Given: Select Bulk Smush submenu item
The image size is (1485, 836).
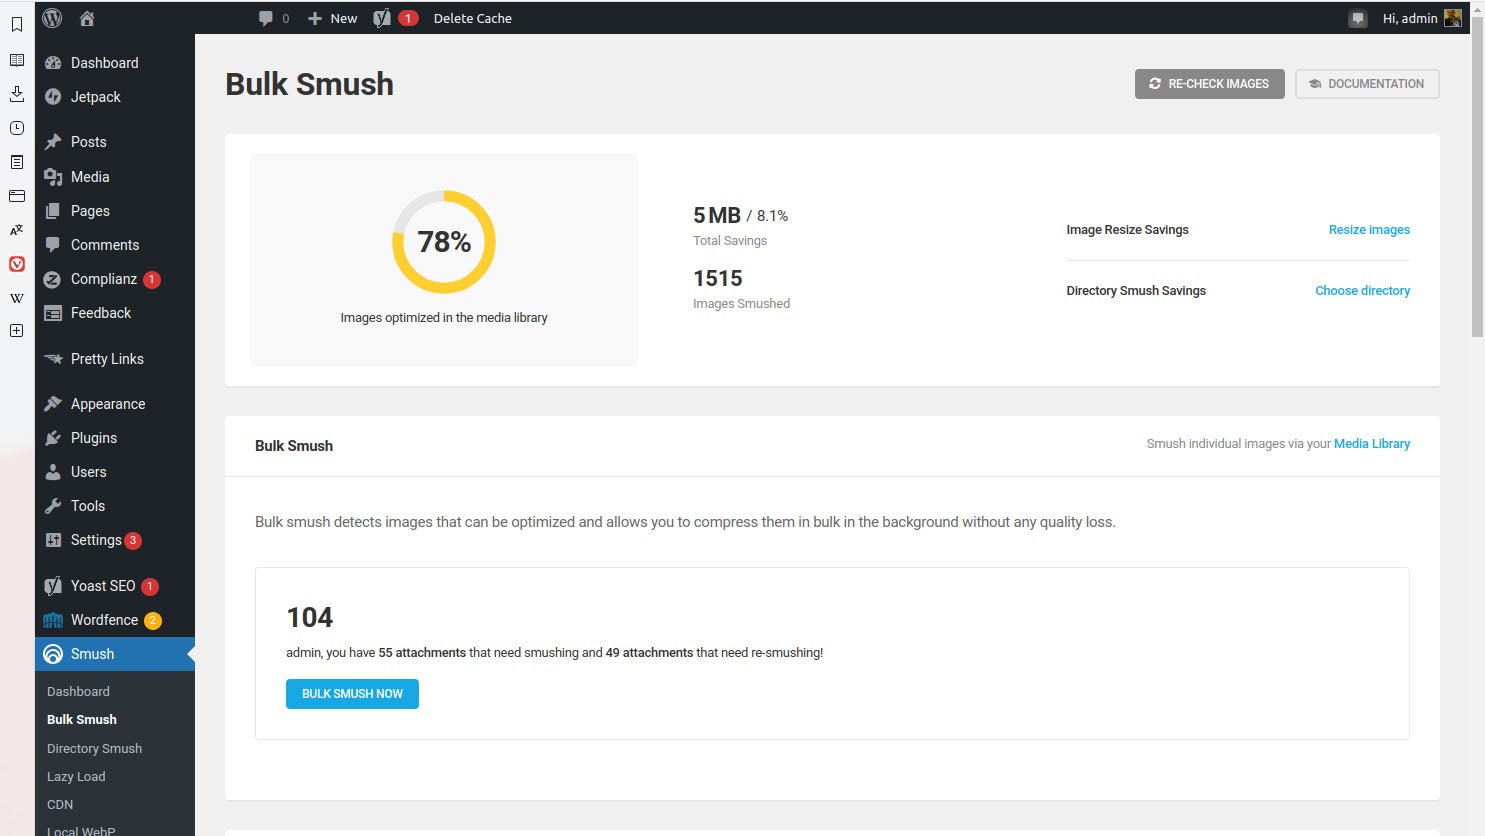Looking at the screenshot, I should pyautogui.click(x=82, y=719).
